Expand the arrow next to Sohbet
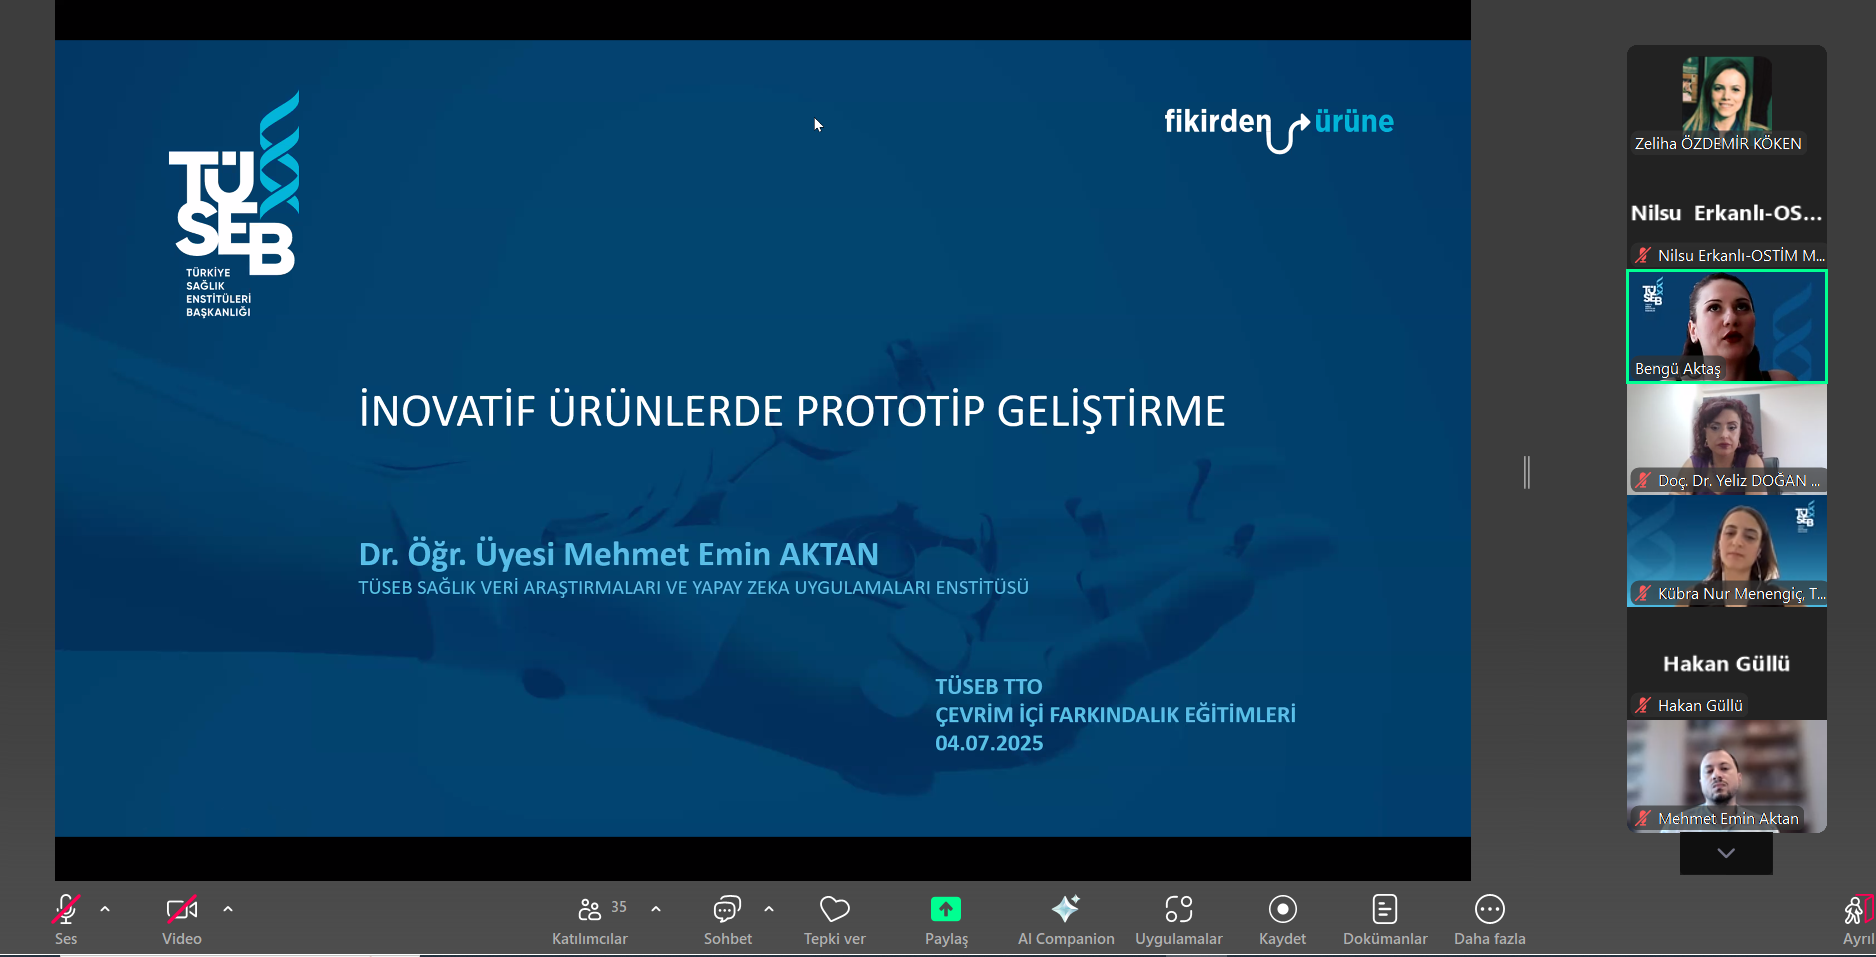The width and height of the screenshot is (1876, 957). 769,909
